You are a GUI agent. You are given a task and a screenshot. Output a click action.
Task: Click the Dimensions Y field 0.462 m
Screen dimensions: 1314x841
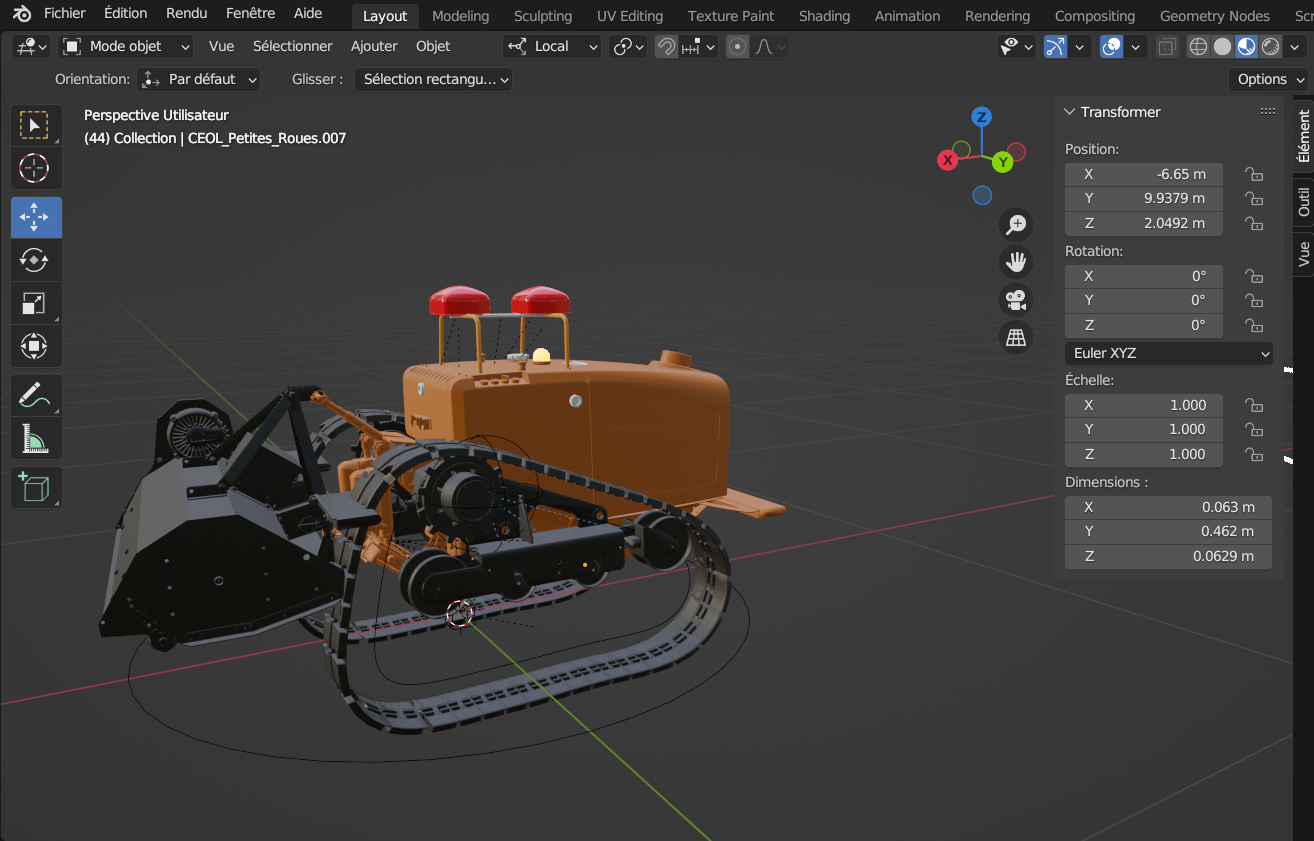pyautogui.click(x=1168, y=531)
